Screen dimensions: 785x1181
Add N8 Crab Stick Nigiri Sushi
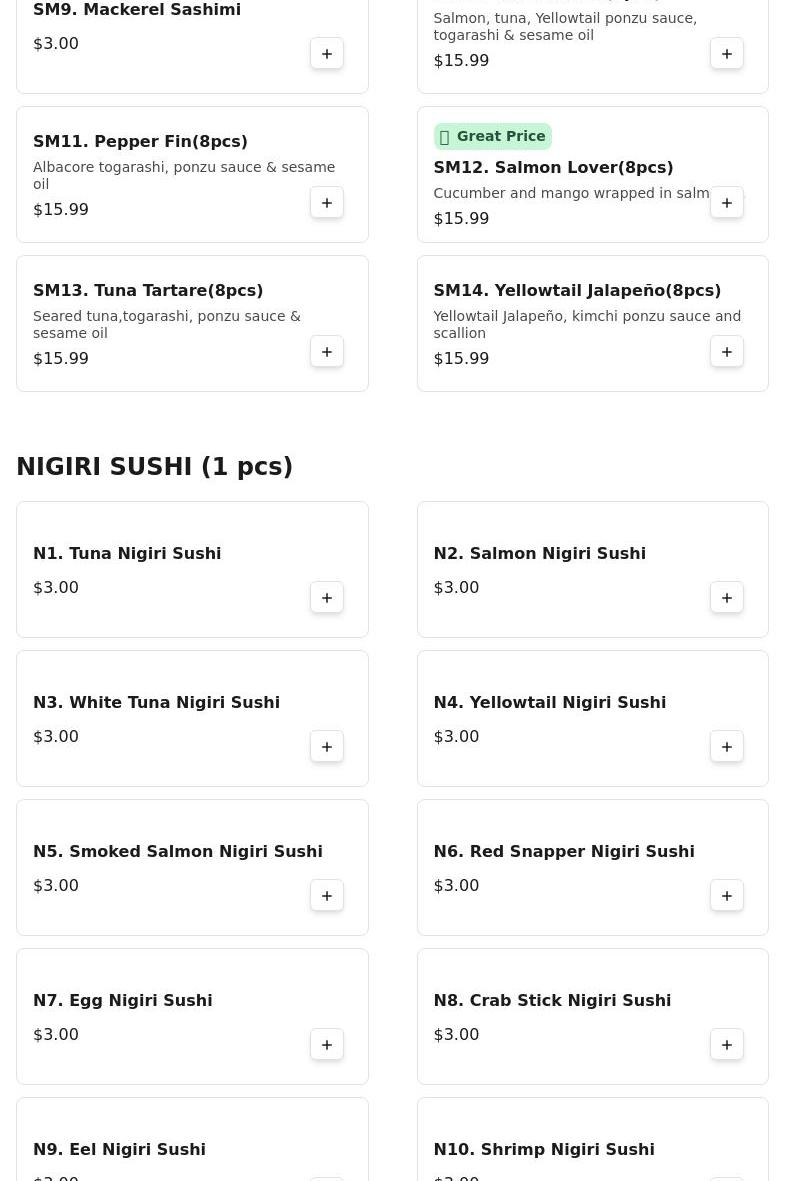tap(727, 1045)
